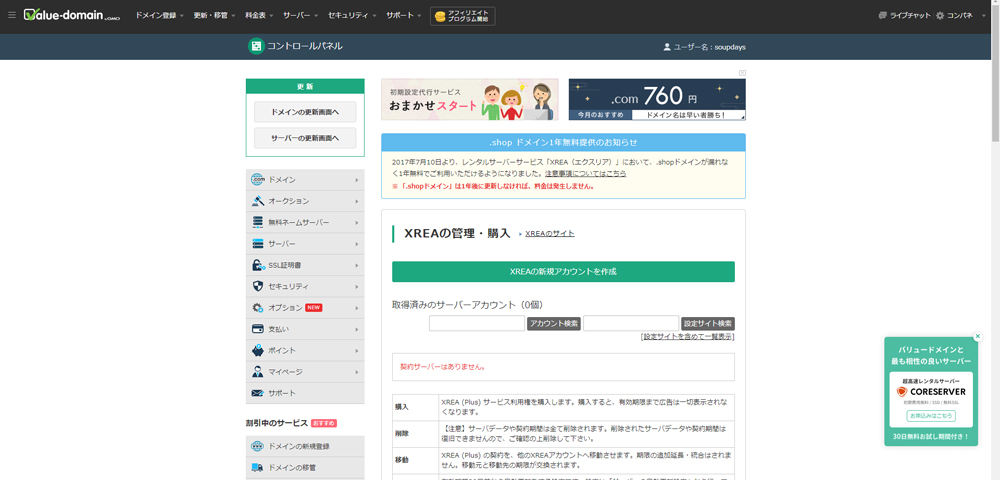Click the ドメイン .com sidebar icon

(258, 180)
